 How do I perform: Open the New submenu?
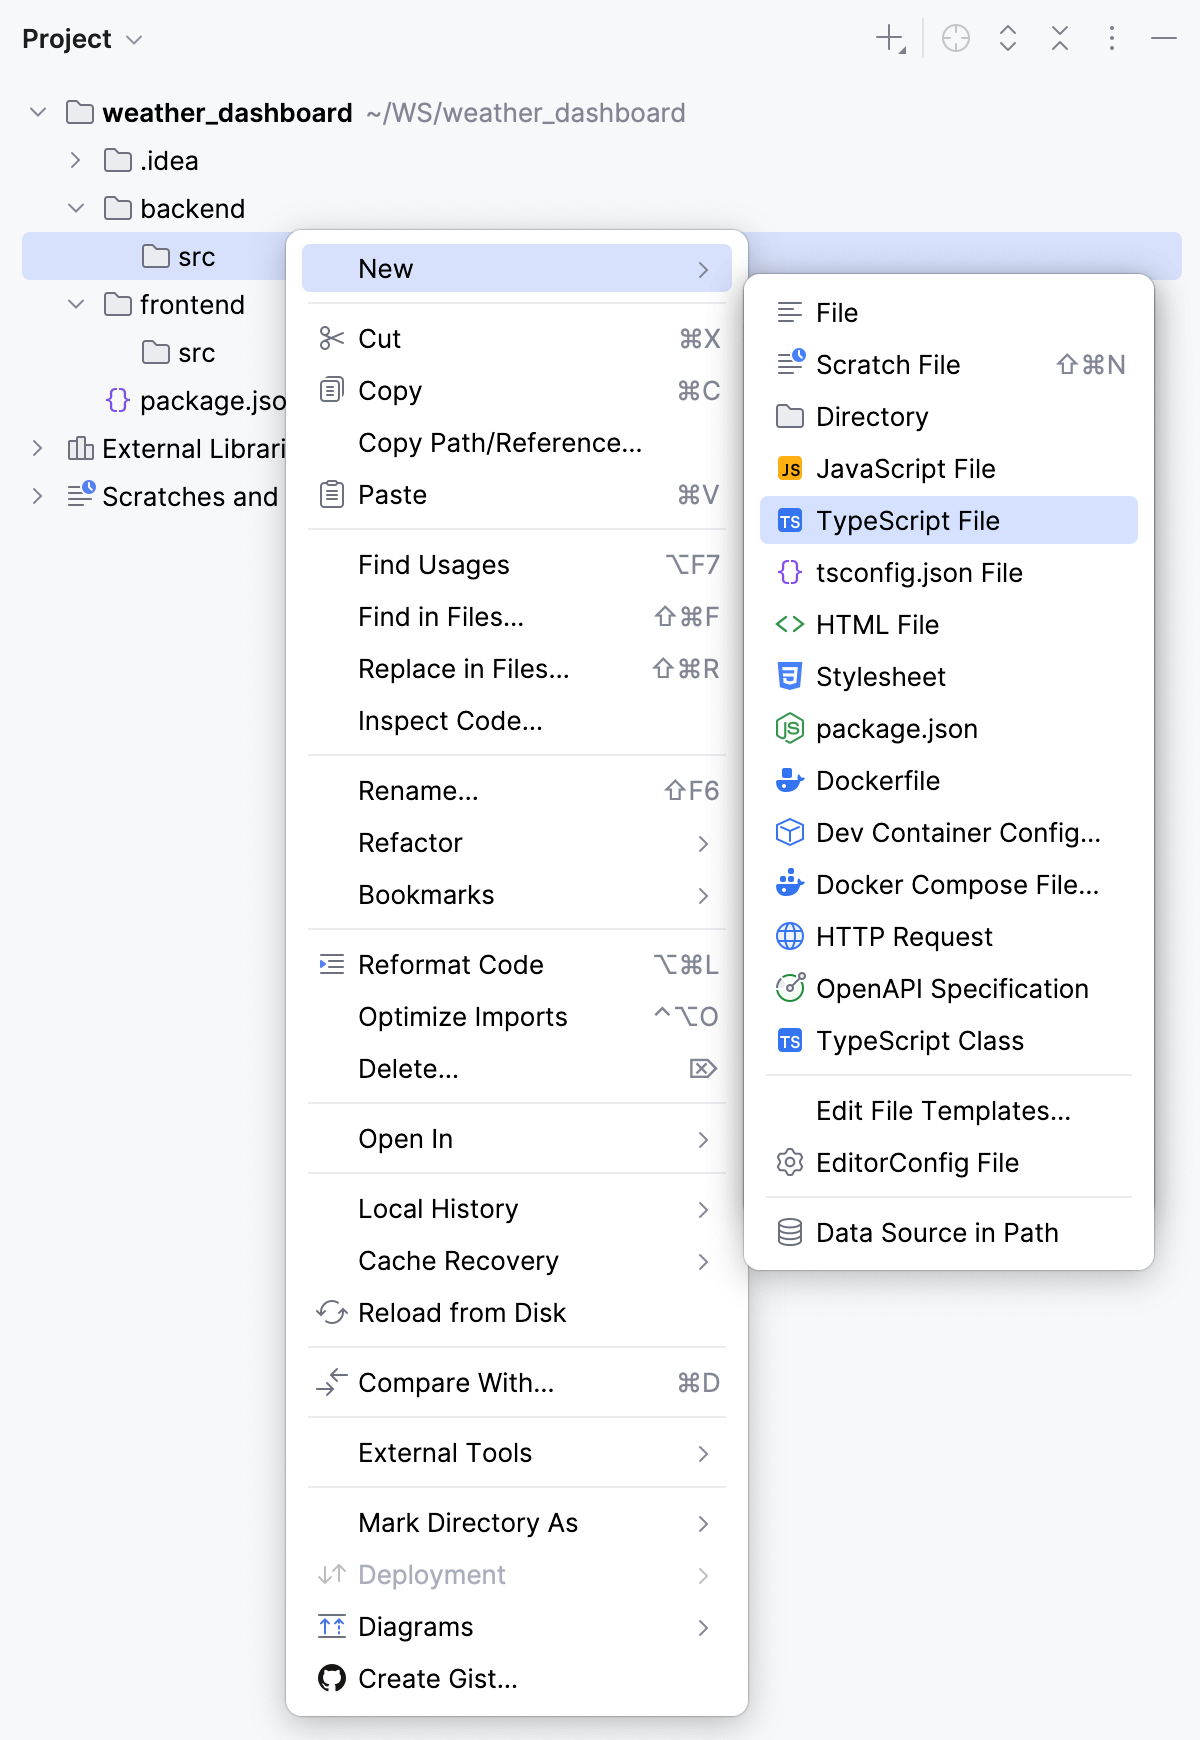pos(517,268)
